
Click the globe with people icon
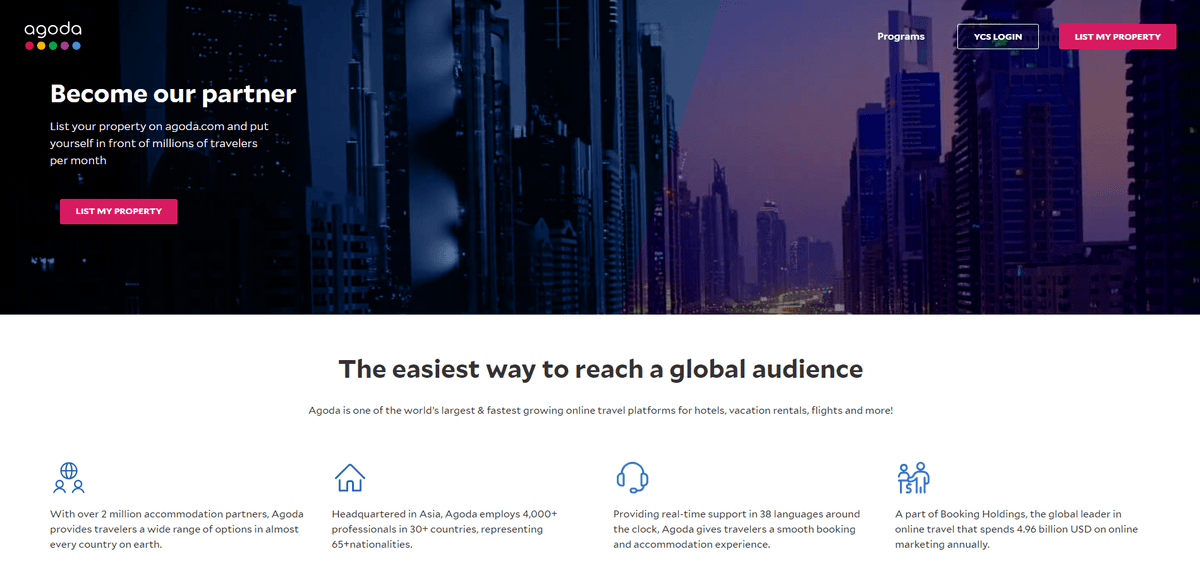69,477
